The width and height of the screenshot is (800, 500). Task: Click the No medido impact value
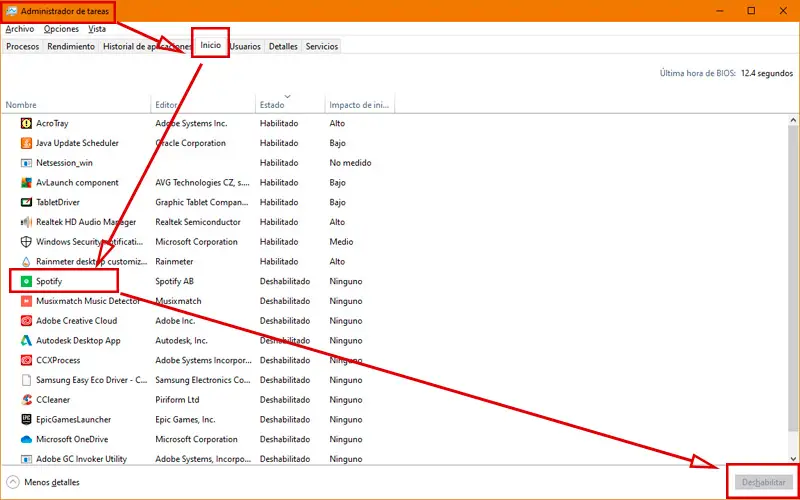tap(350, 163)
